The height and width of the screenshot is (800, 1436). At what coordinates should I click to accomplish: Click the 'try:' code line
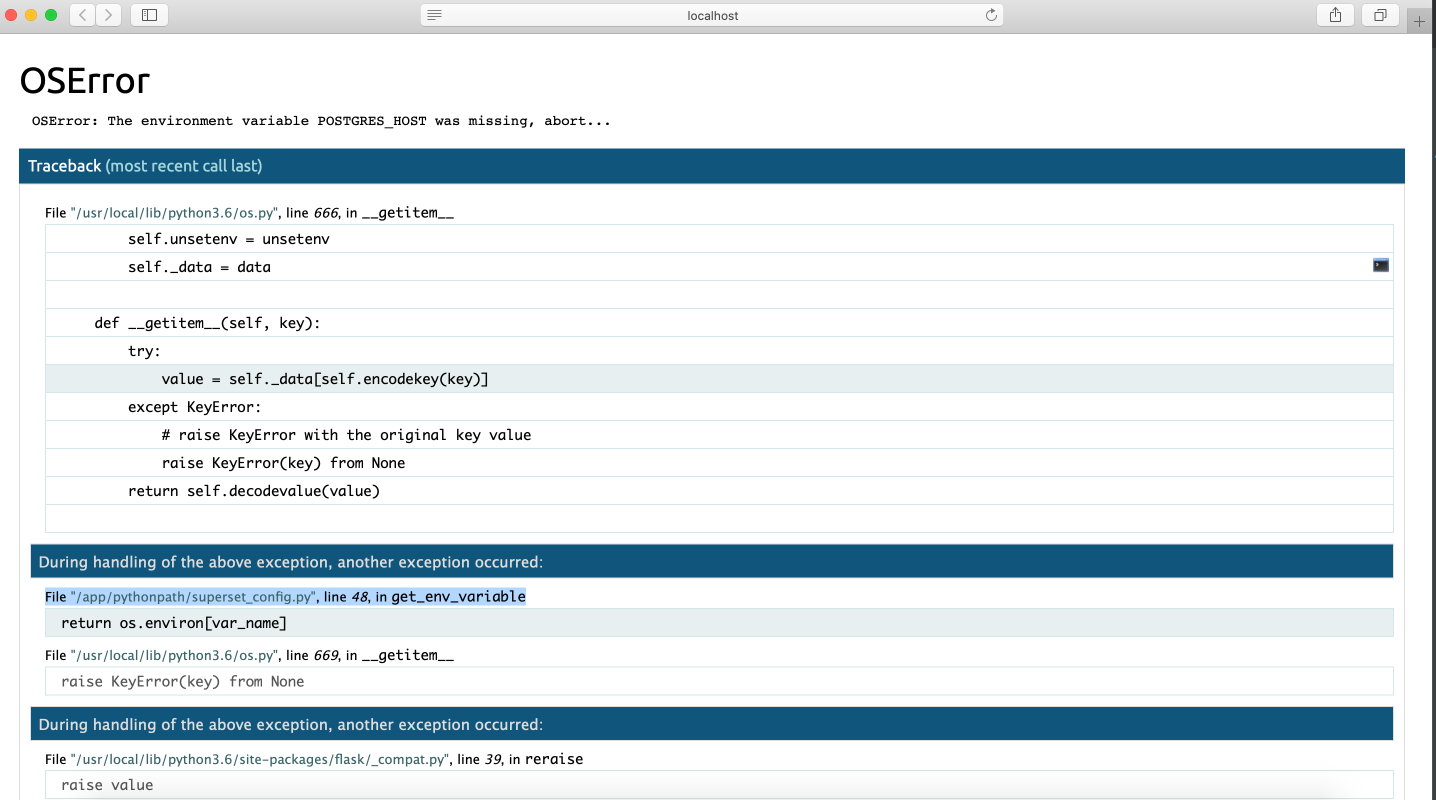[x=719, y=351]
